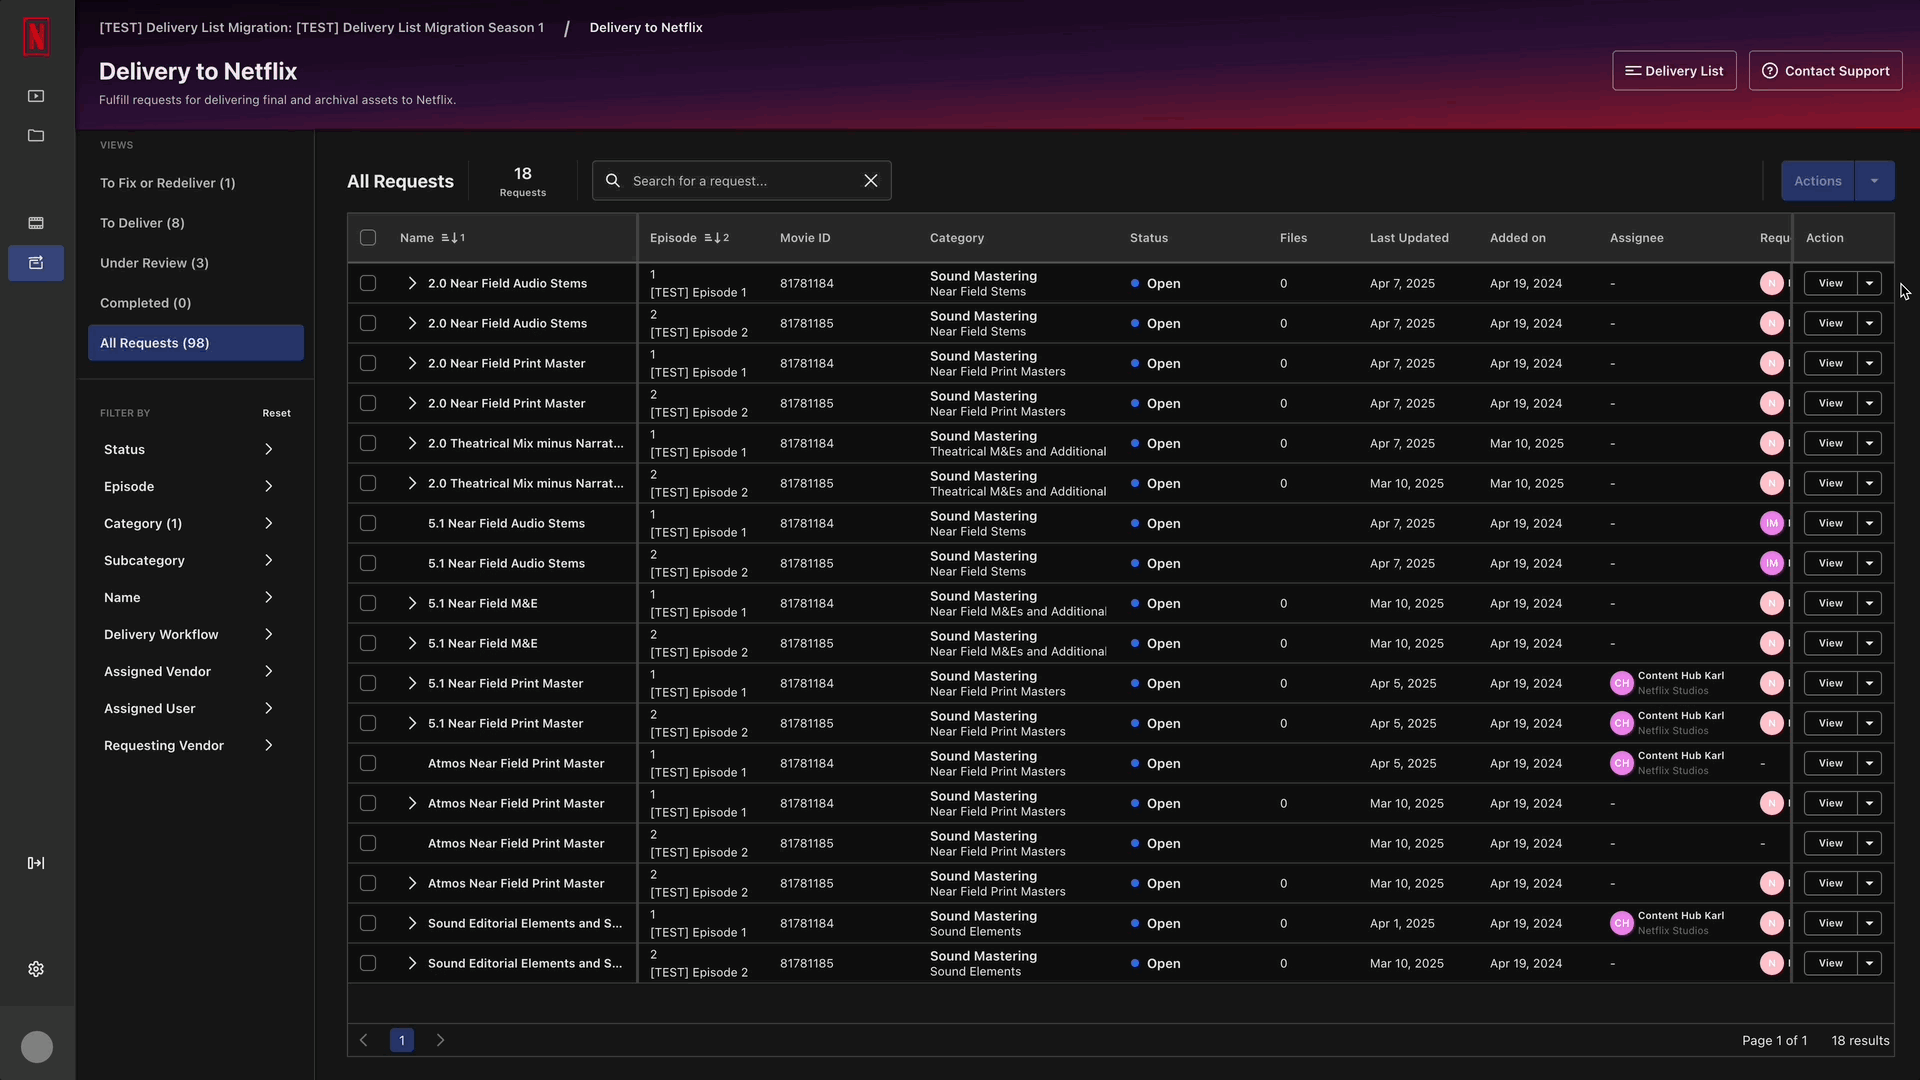Select All Requests (98) view
The height and width of the screenshot is (1080, 1920).
[x=196, y=343]
